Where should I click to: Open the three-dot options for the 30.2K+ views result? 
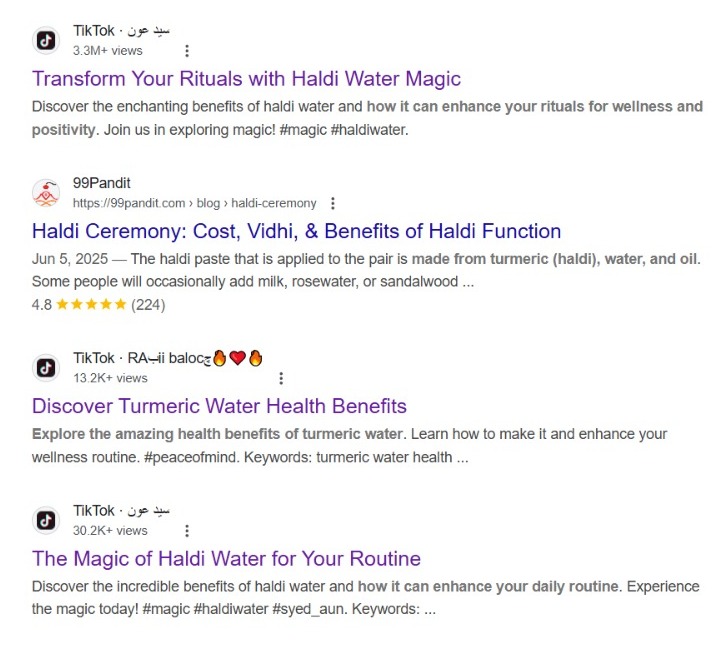[x=187, y=531]
